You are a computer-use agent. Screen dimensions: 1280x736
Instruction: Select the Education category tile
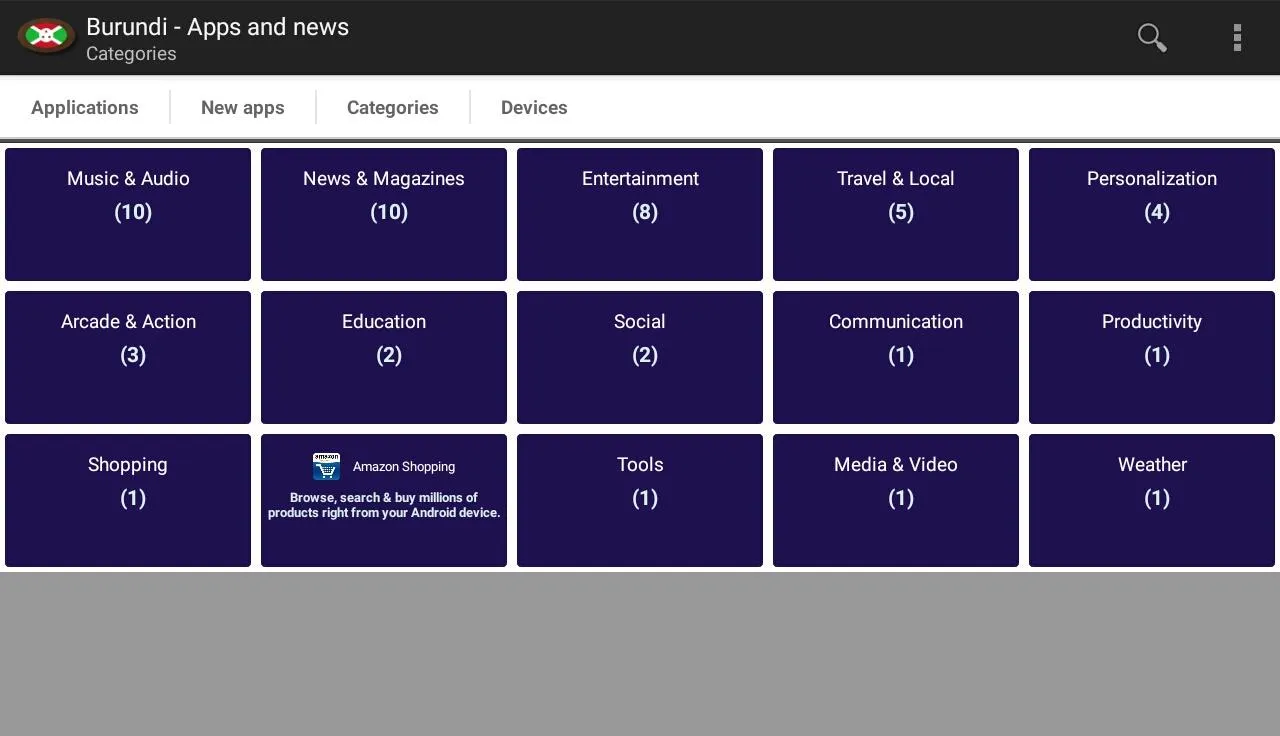click(x=384, y=357)
